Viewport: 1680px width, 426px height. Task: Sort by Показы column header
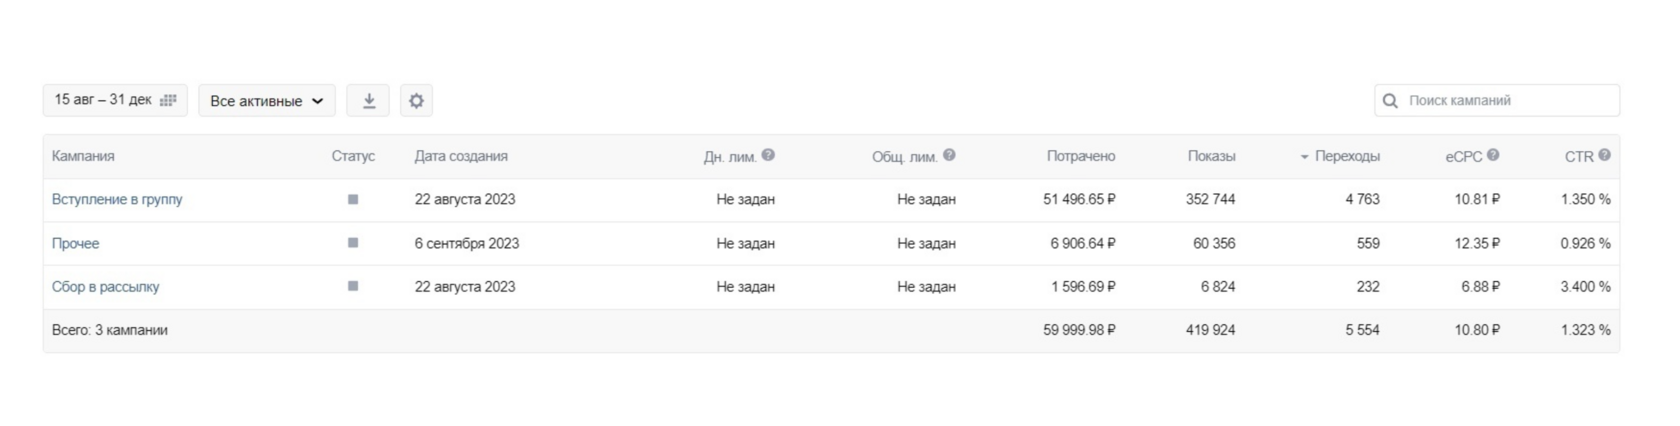[x=1211, y=156]
